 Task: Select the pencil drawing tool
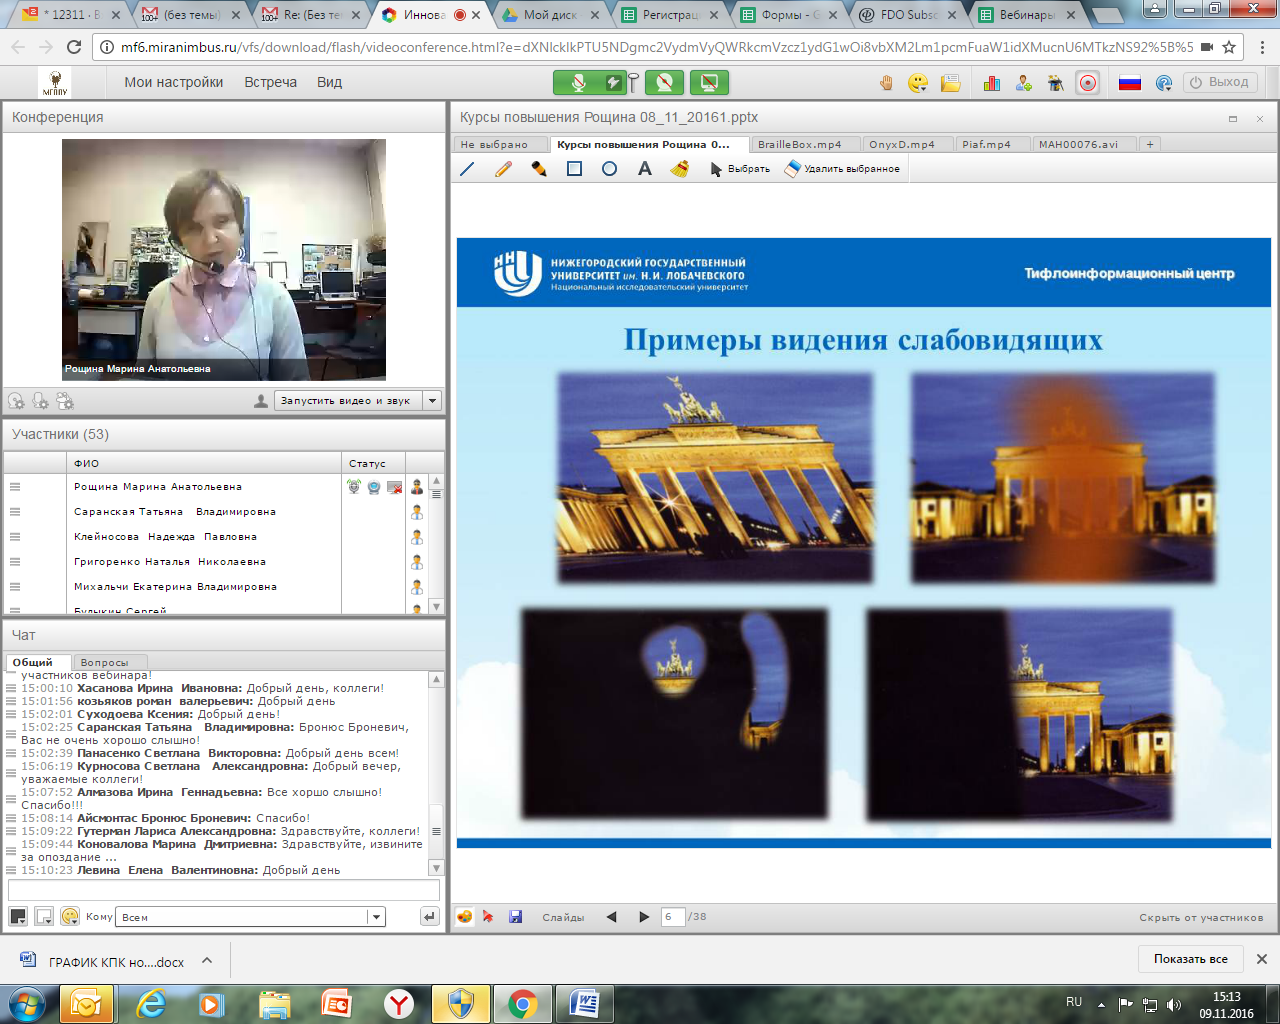tap(503, 169)
